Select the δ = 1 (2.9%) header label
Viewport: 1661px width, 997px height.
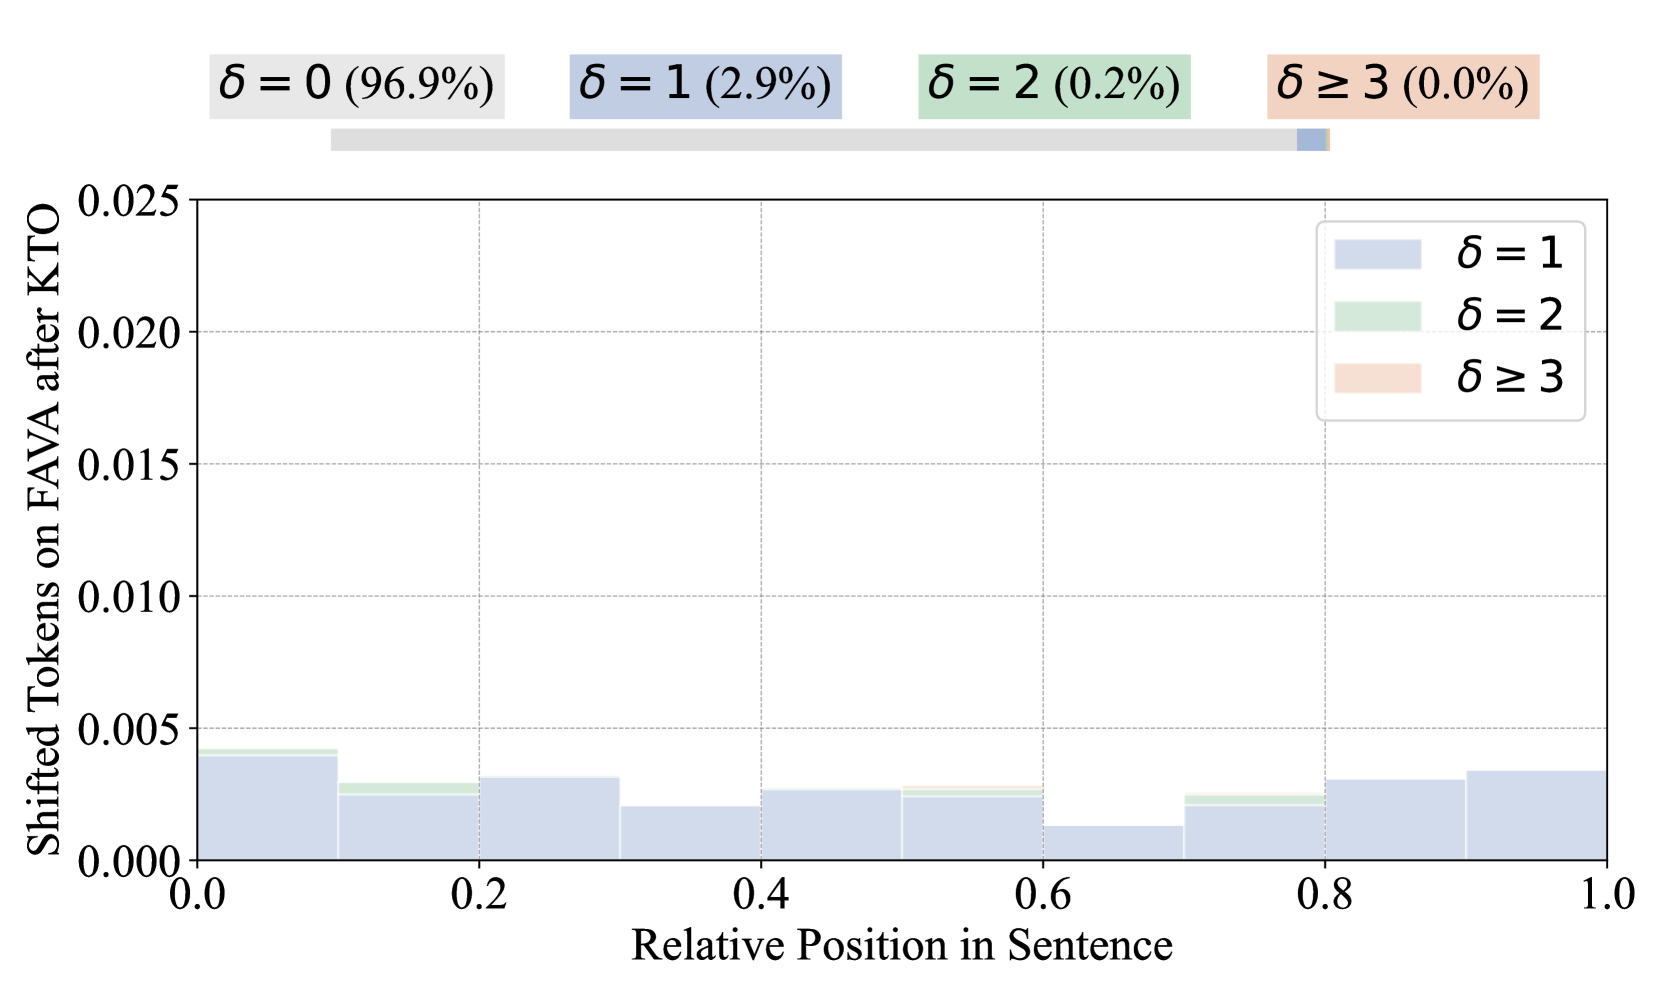705,86
